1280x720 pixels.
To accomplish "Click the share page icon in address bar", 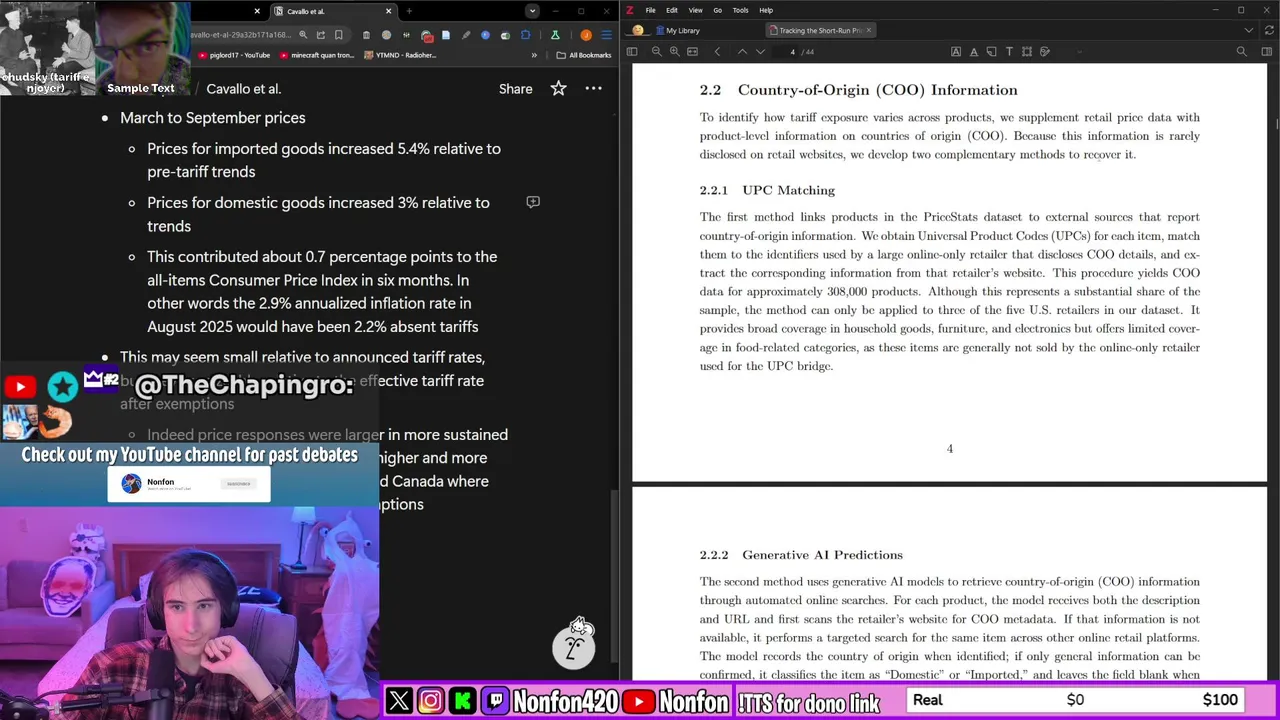I will pos(320,35).
